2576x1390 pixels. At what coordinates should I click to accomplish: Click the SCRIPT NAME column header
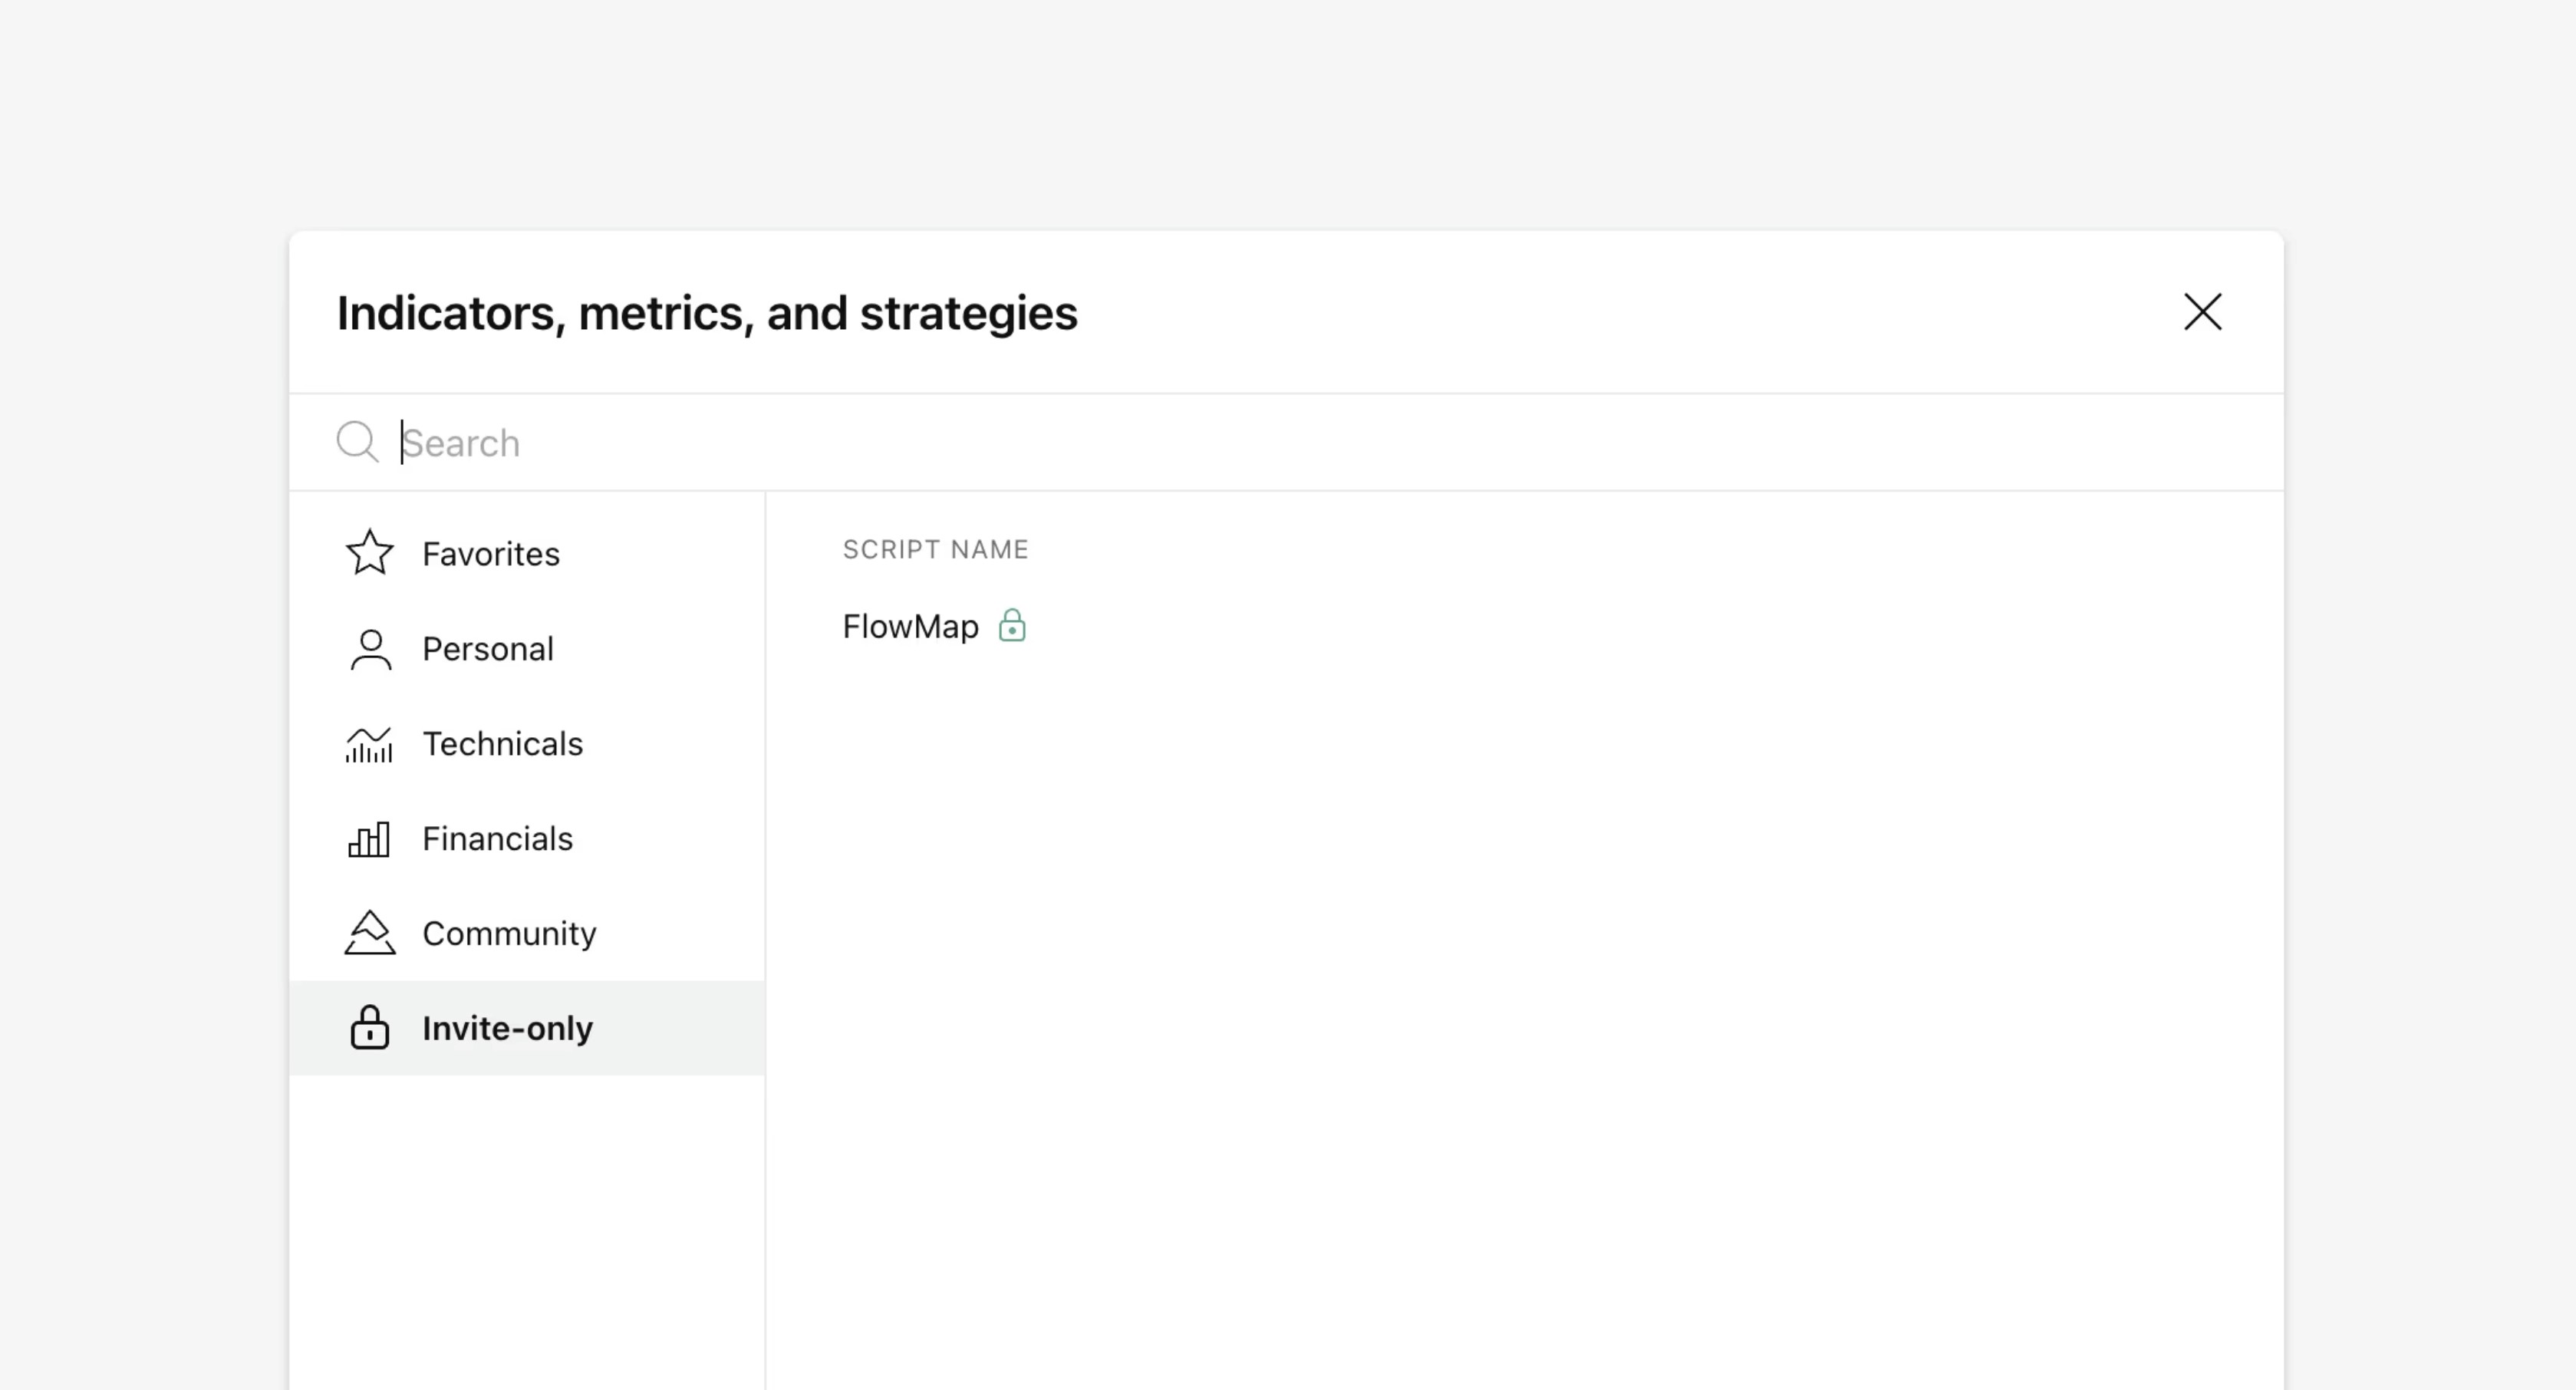935,548
